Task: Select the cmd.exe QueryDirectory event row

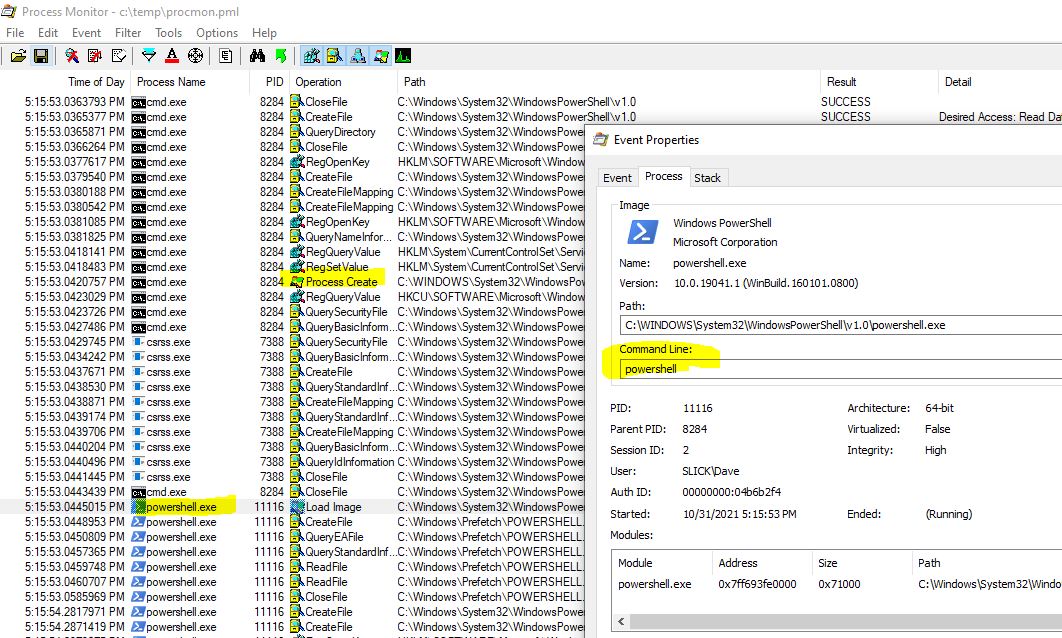Action: coord(291,132)
